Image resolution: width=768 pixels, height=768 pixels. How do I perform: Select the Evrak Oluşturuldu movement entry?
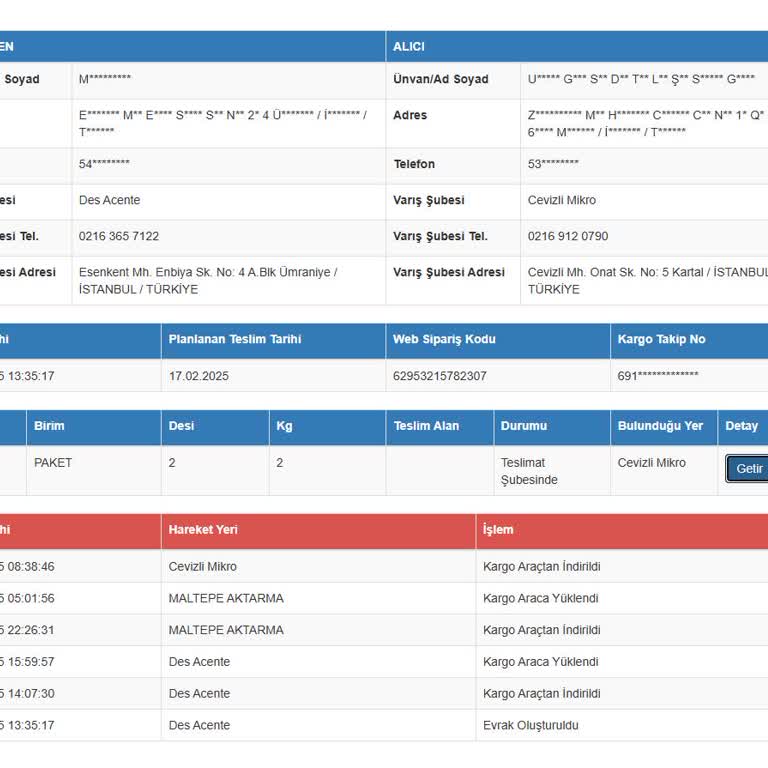pyautogui.click(x=530, y=725)
